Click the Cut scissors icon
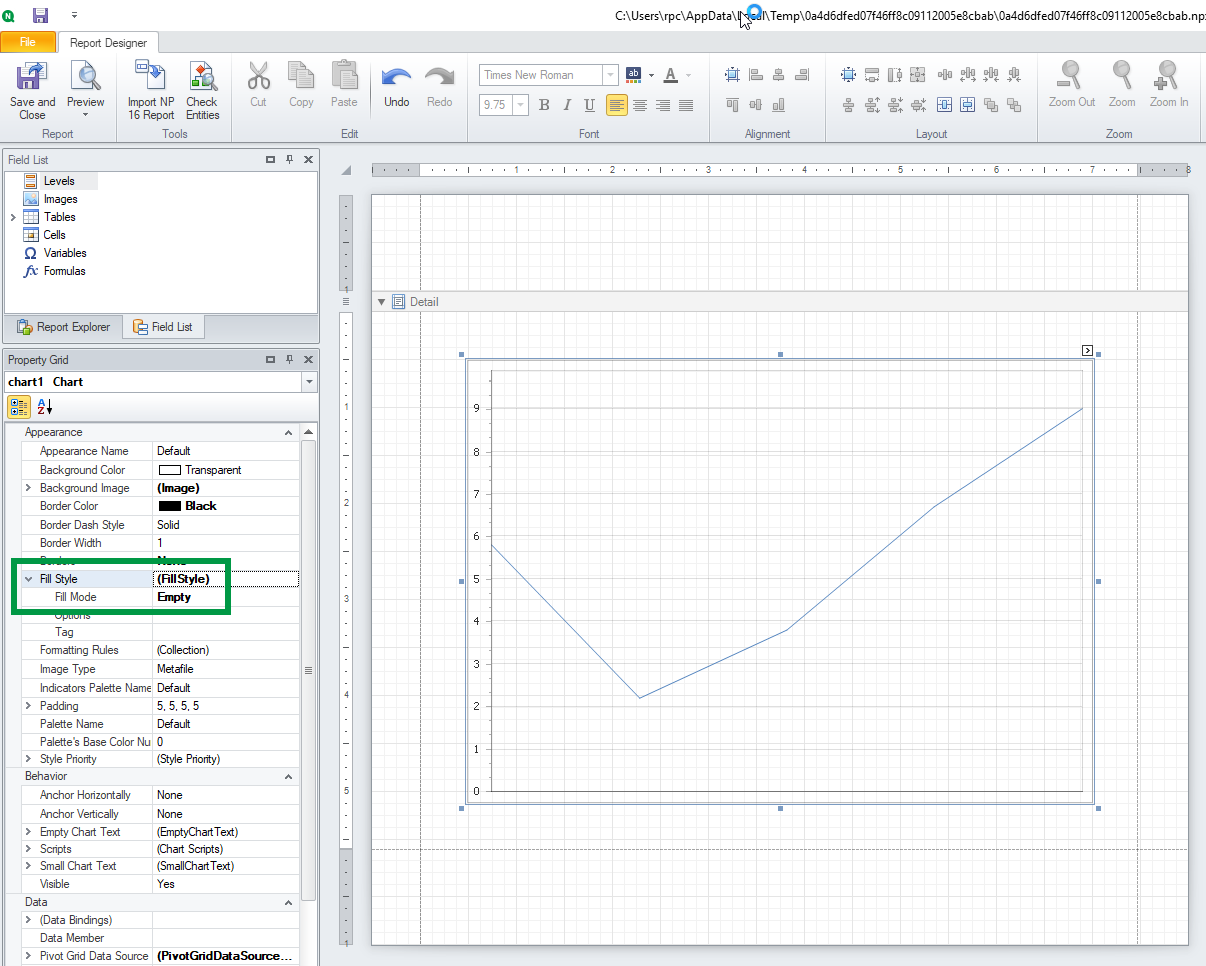This screenshot has height=966, width=1206. tap(258, 77)
